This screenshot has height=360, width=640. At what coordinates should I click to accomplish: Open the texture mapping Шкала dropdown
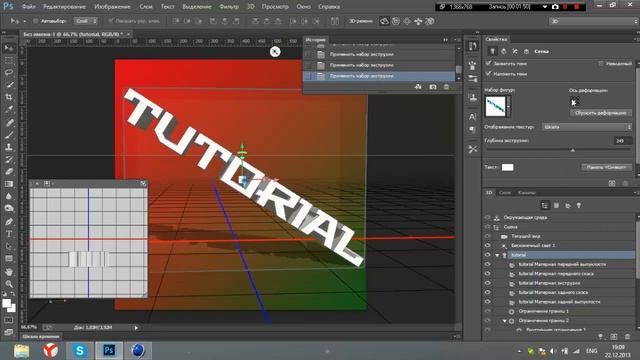(587, 127)
